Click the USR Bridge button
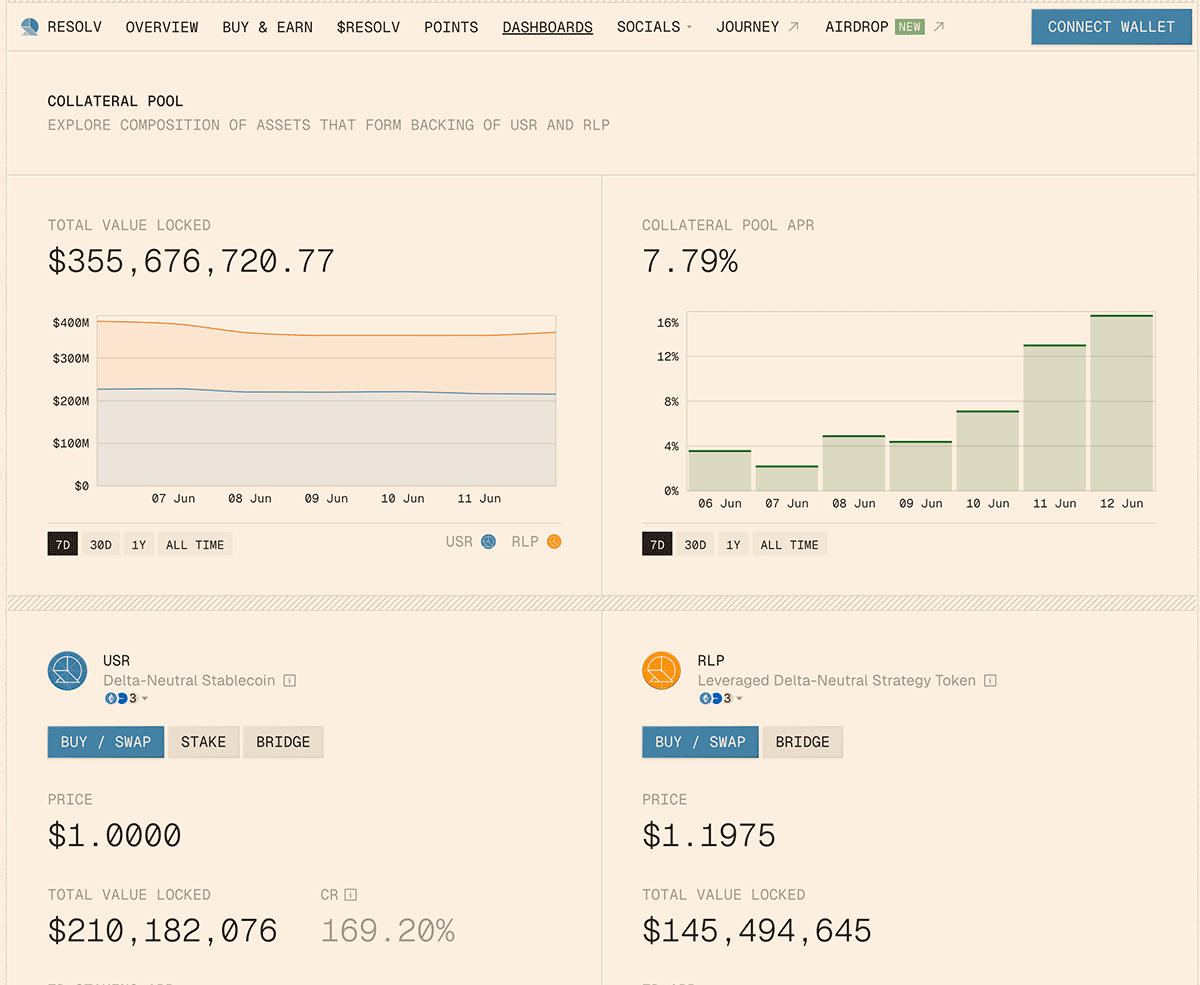This screenshot has height=985, width=1200. tap(283, 742)
